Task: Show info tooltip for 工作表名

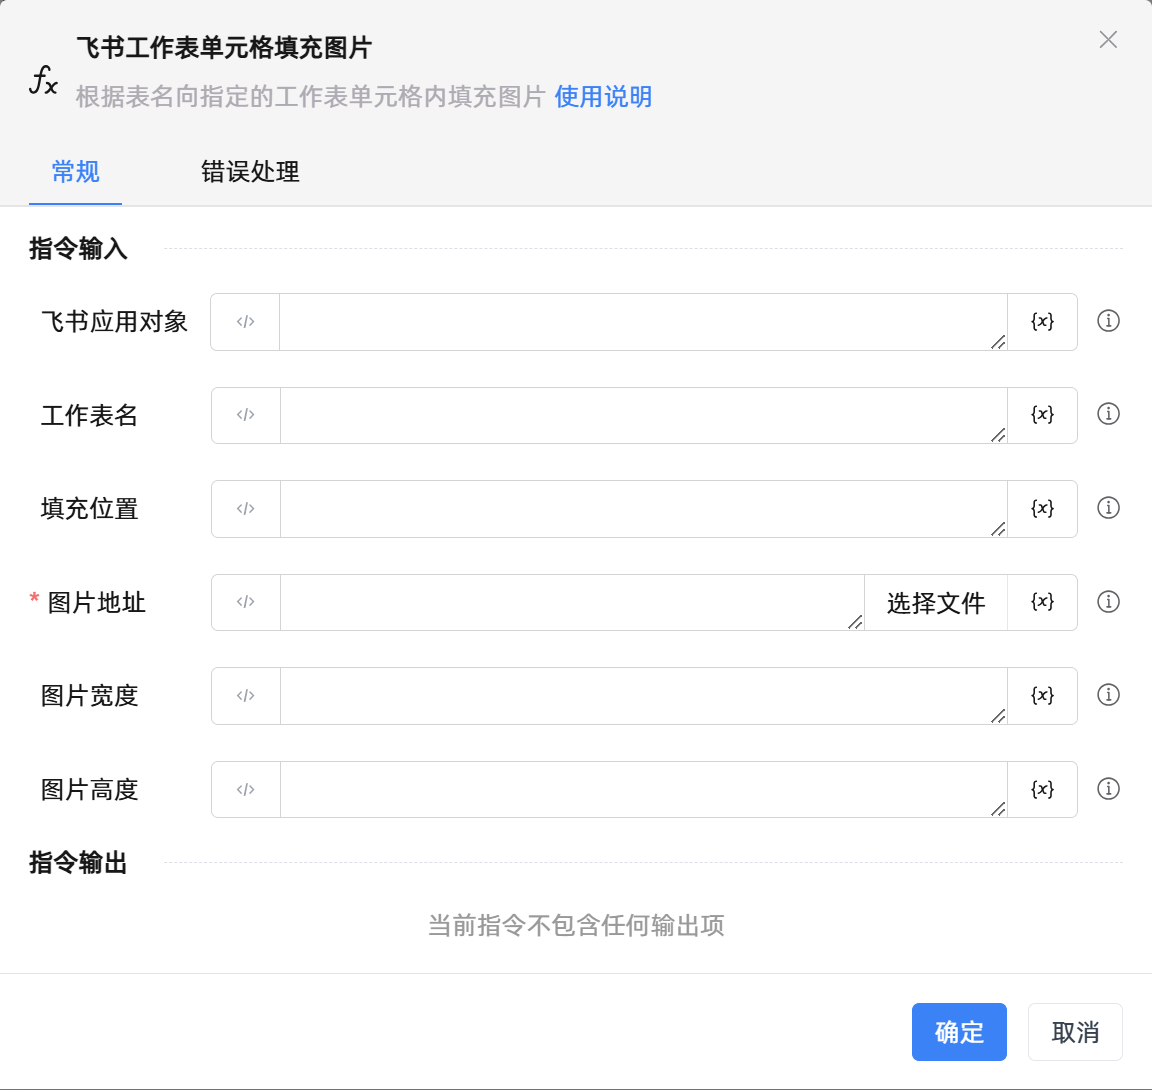Action: [x=1108, y=414]
